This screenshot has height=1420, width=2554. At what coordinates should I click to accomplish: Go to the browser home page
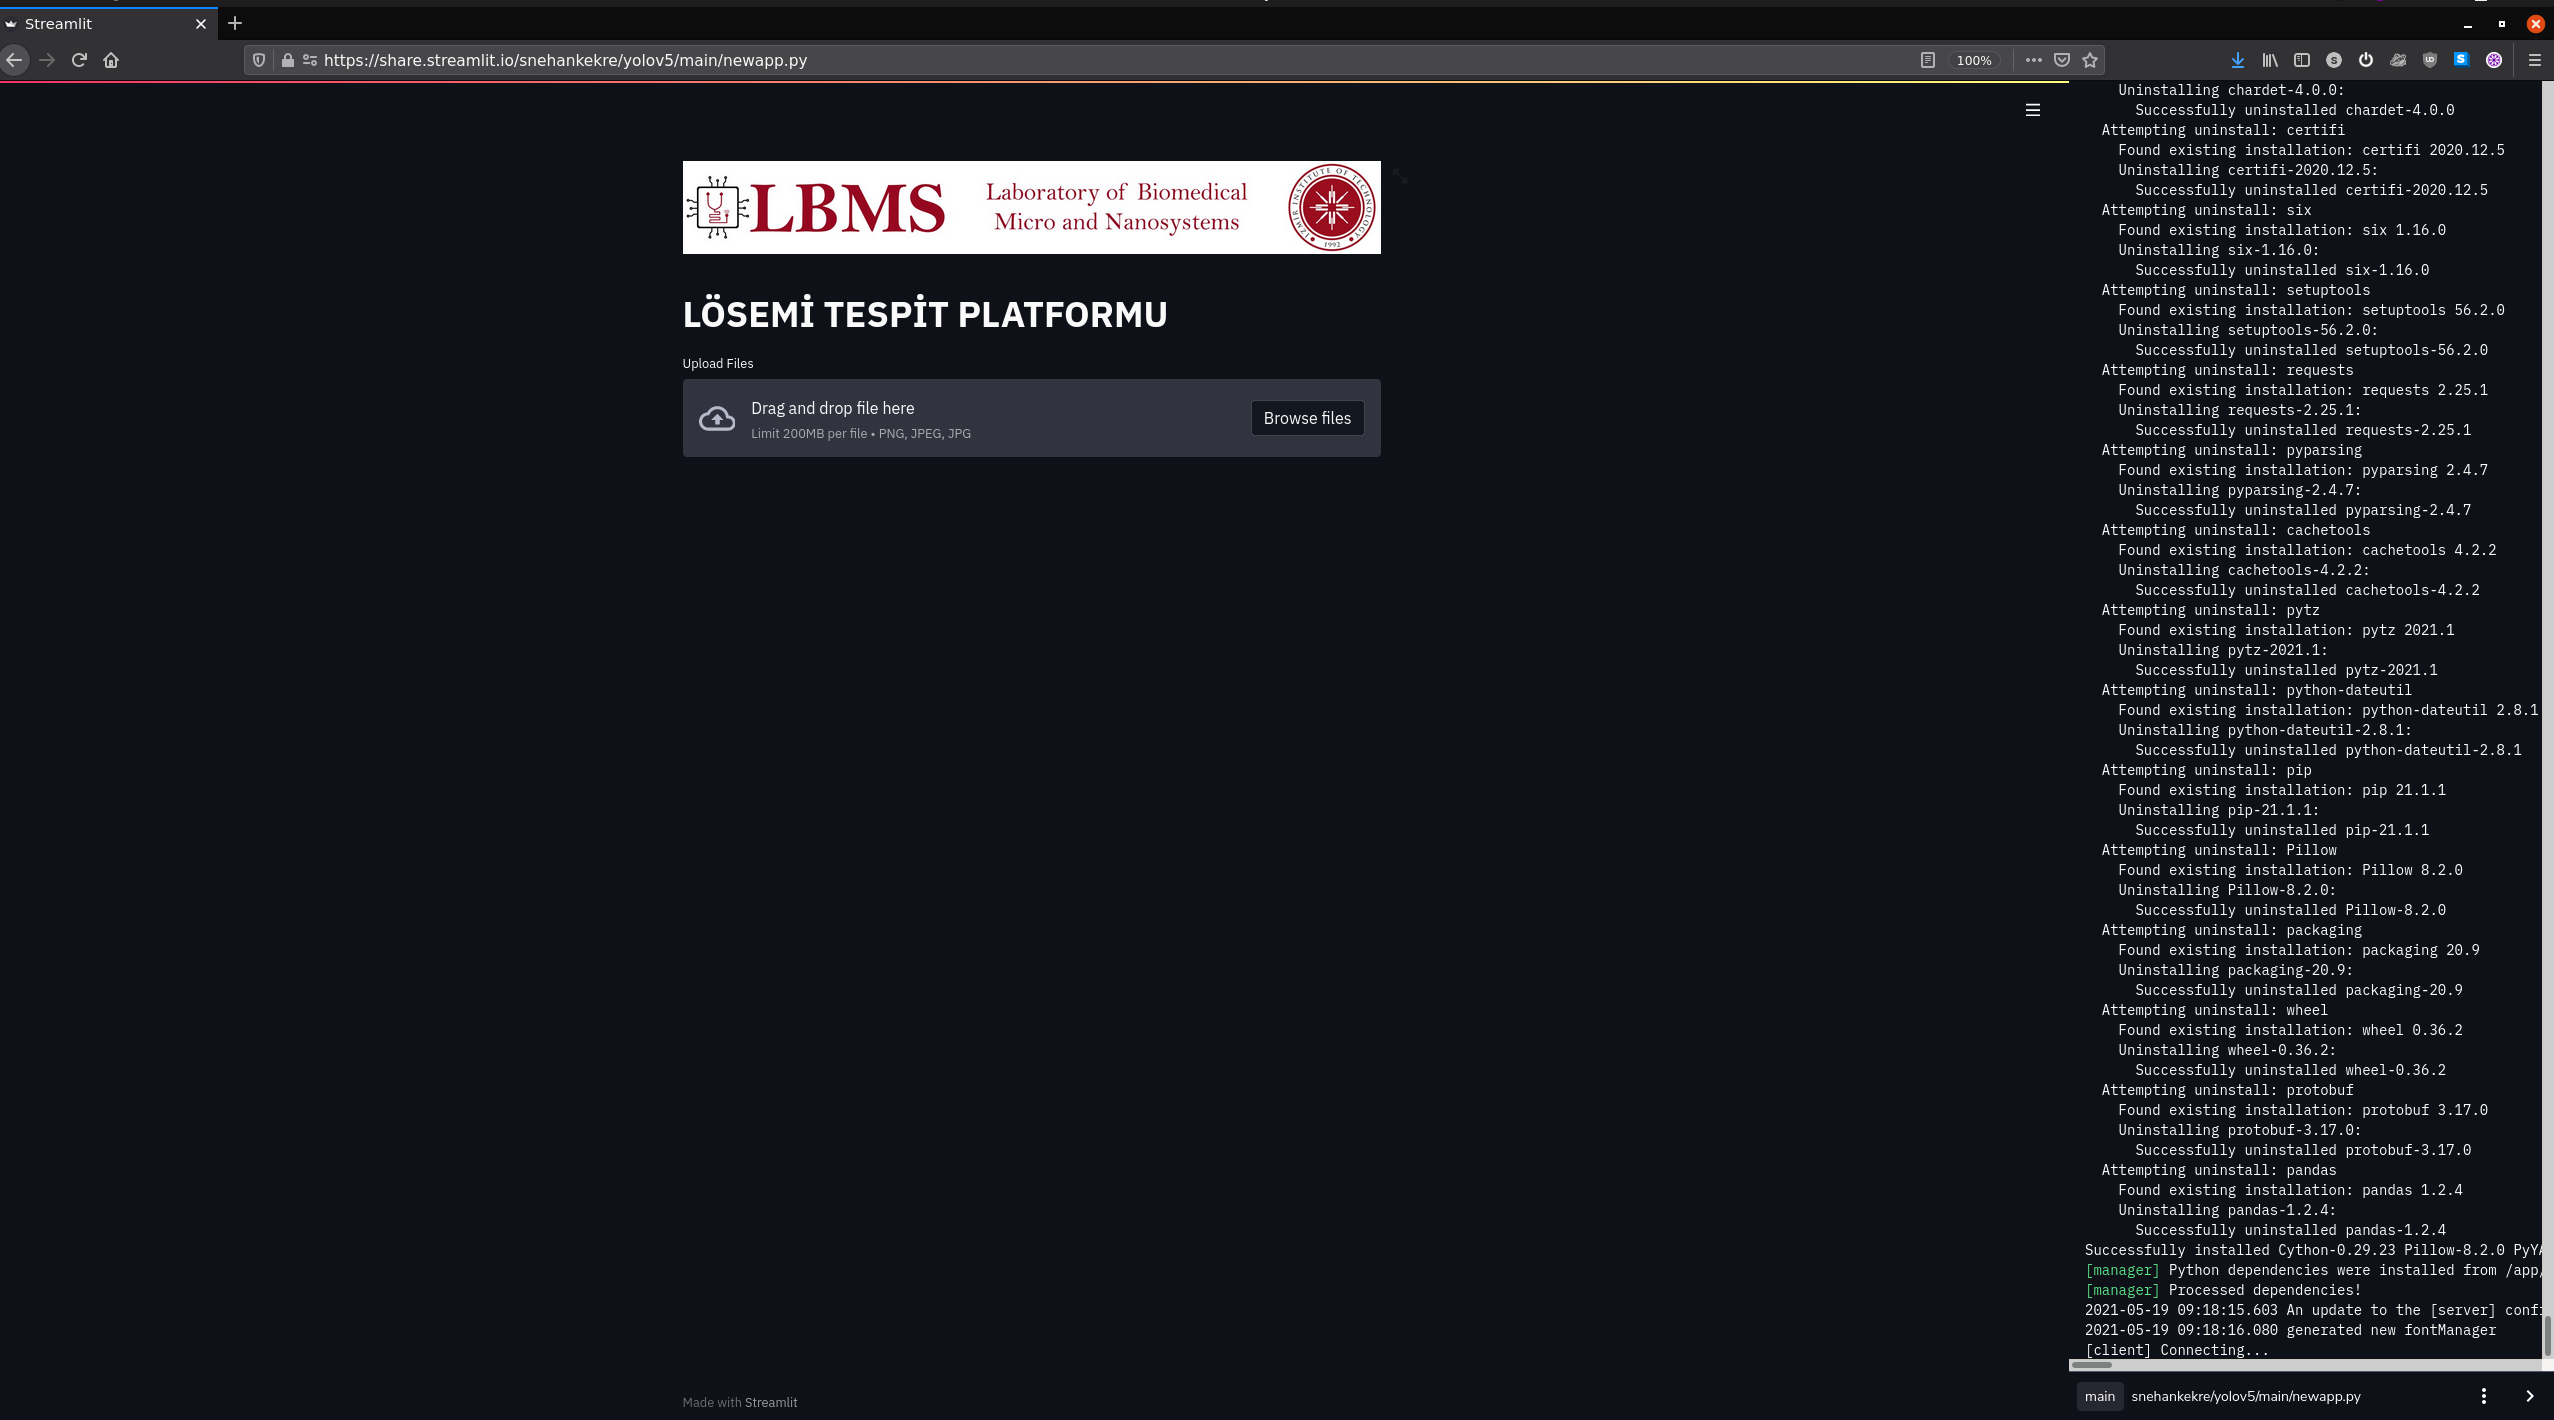point(111,60)
